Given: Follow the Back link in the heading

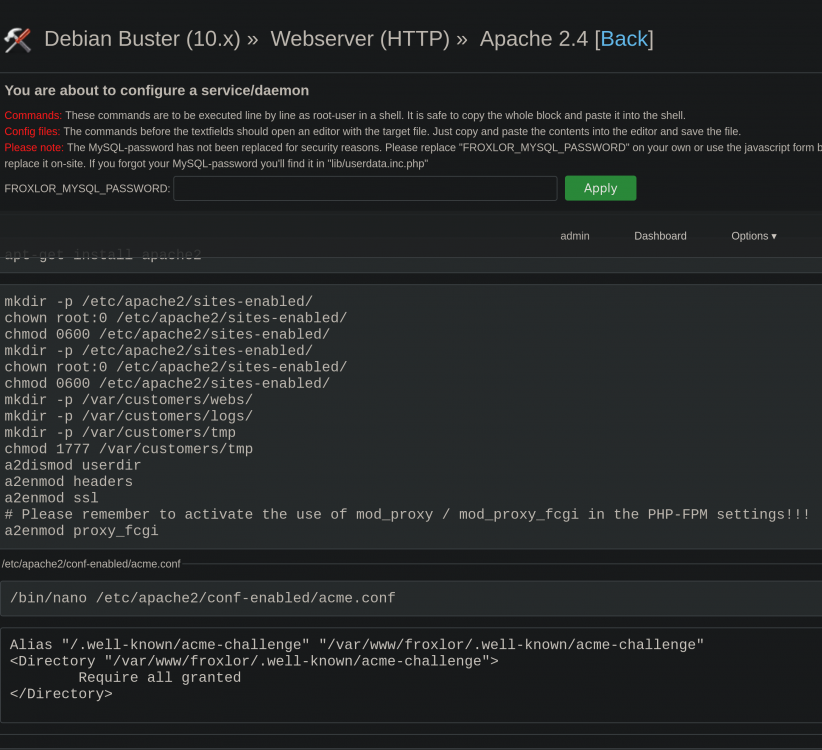Looking at the screenshot, I should pos(624,39).
